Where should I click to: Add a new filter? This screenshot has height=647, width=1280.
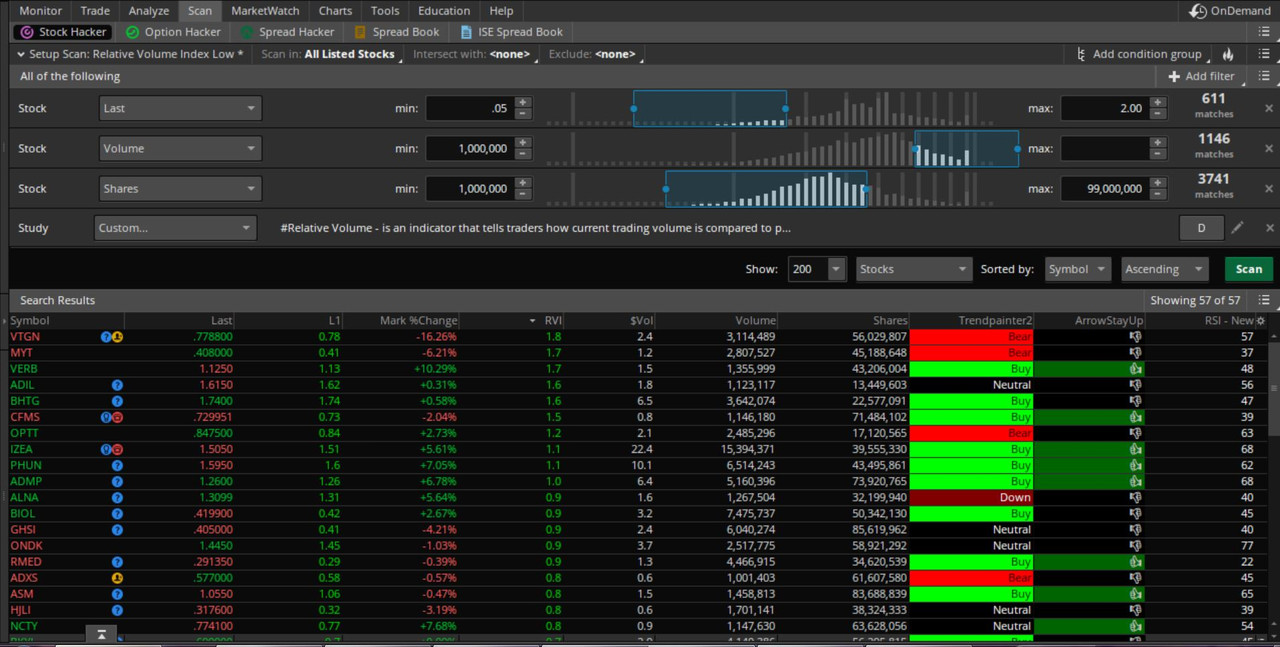(x=1201, y=76)
